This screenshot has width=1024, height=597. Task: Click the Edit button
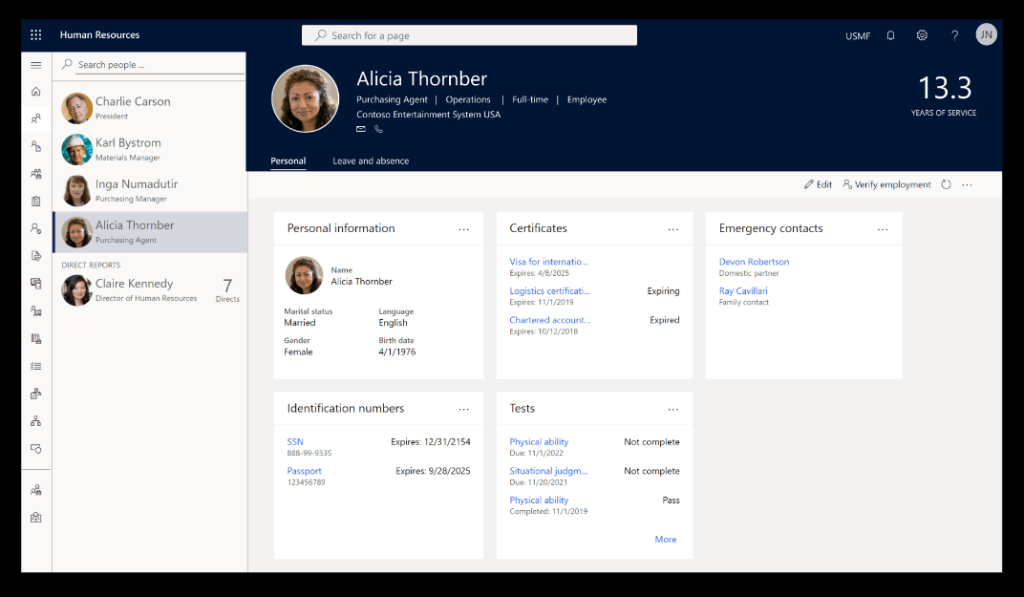point(818,185)
